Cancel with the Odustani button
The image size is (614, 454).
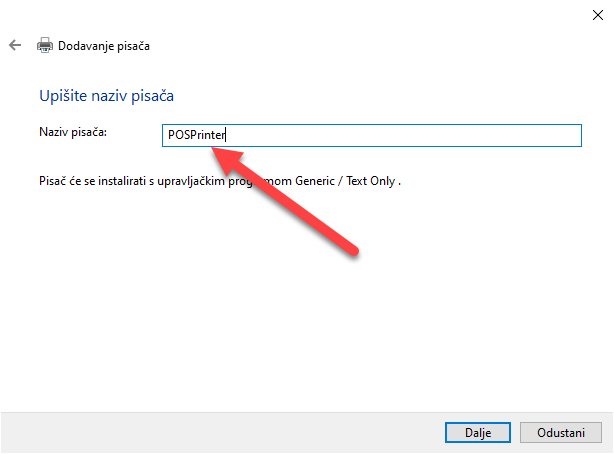[x=561, y=431]
